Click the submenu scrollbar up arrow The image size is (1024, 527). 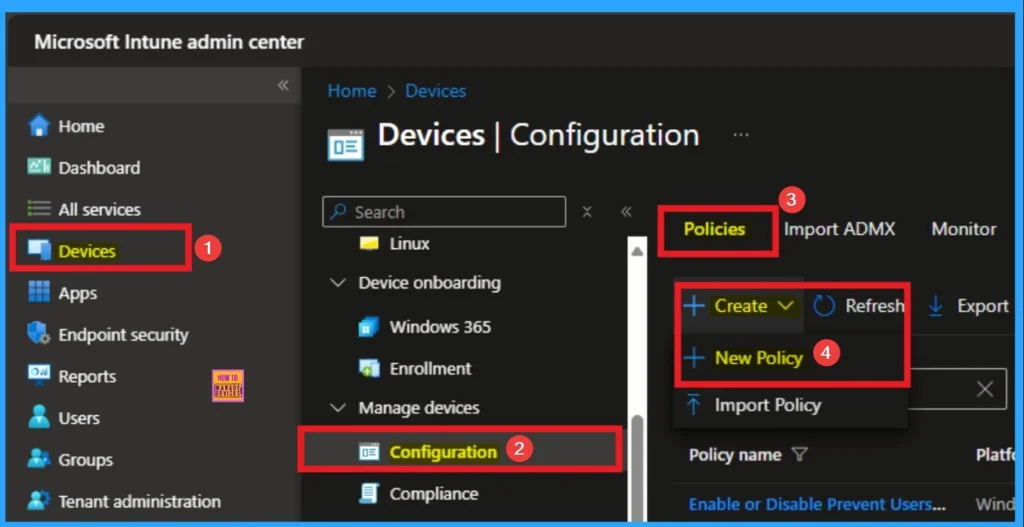click(x=637, y=251)
